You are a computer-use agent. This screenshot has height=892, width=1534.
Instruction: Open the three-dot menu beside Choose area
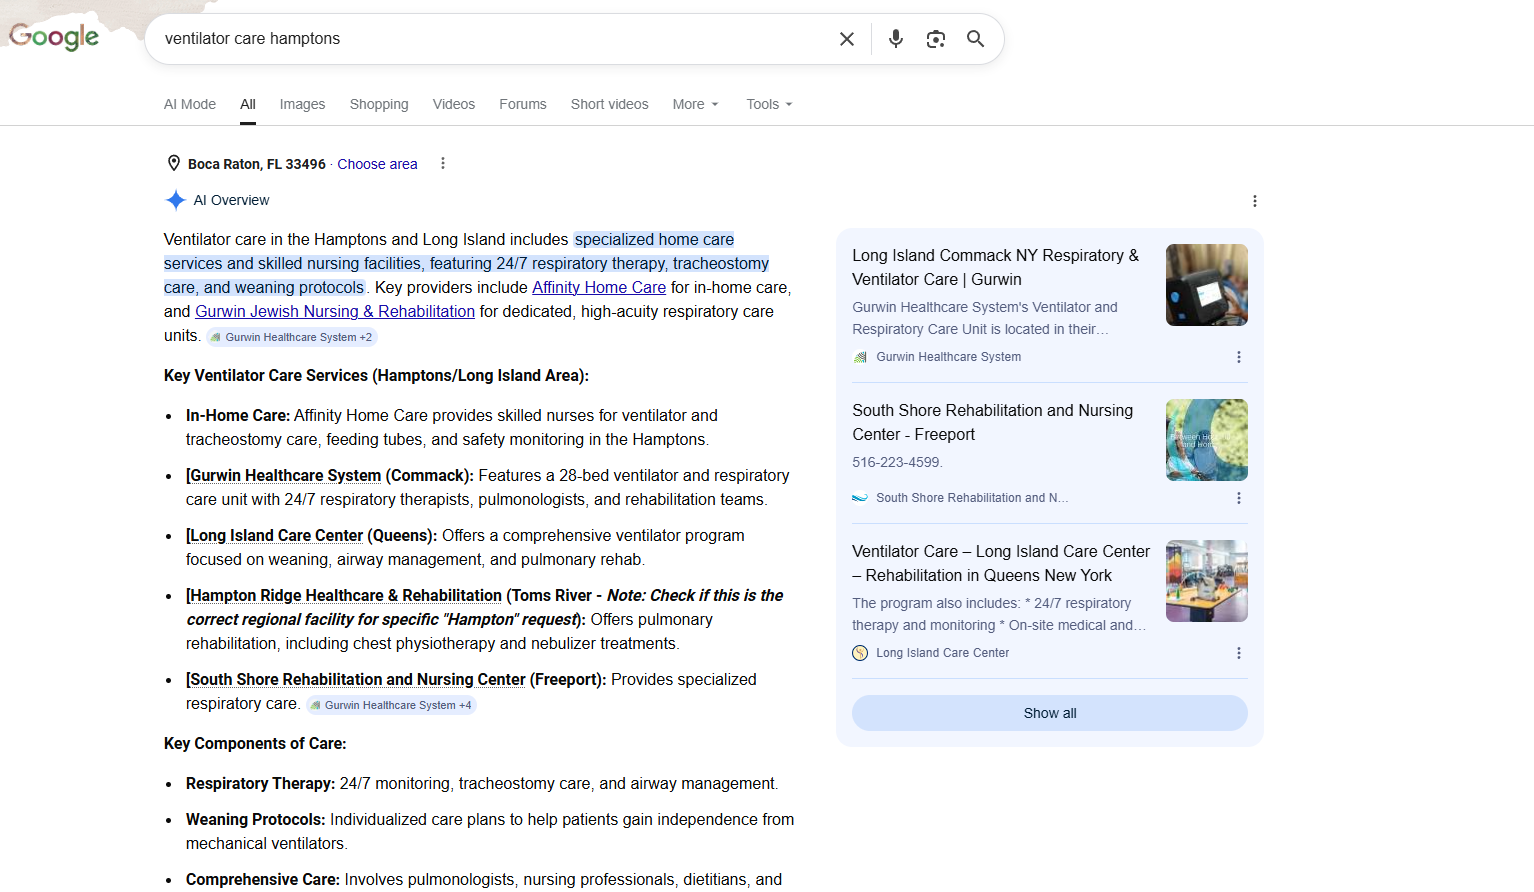point(443,163)
